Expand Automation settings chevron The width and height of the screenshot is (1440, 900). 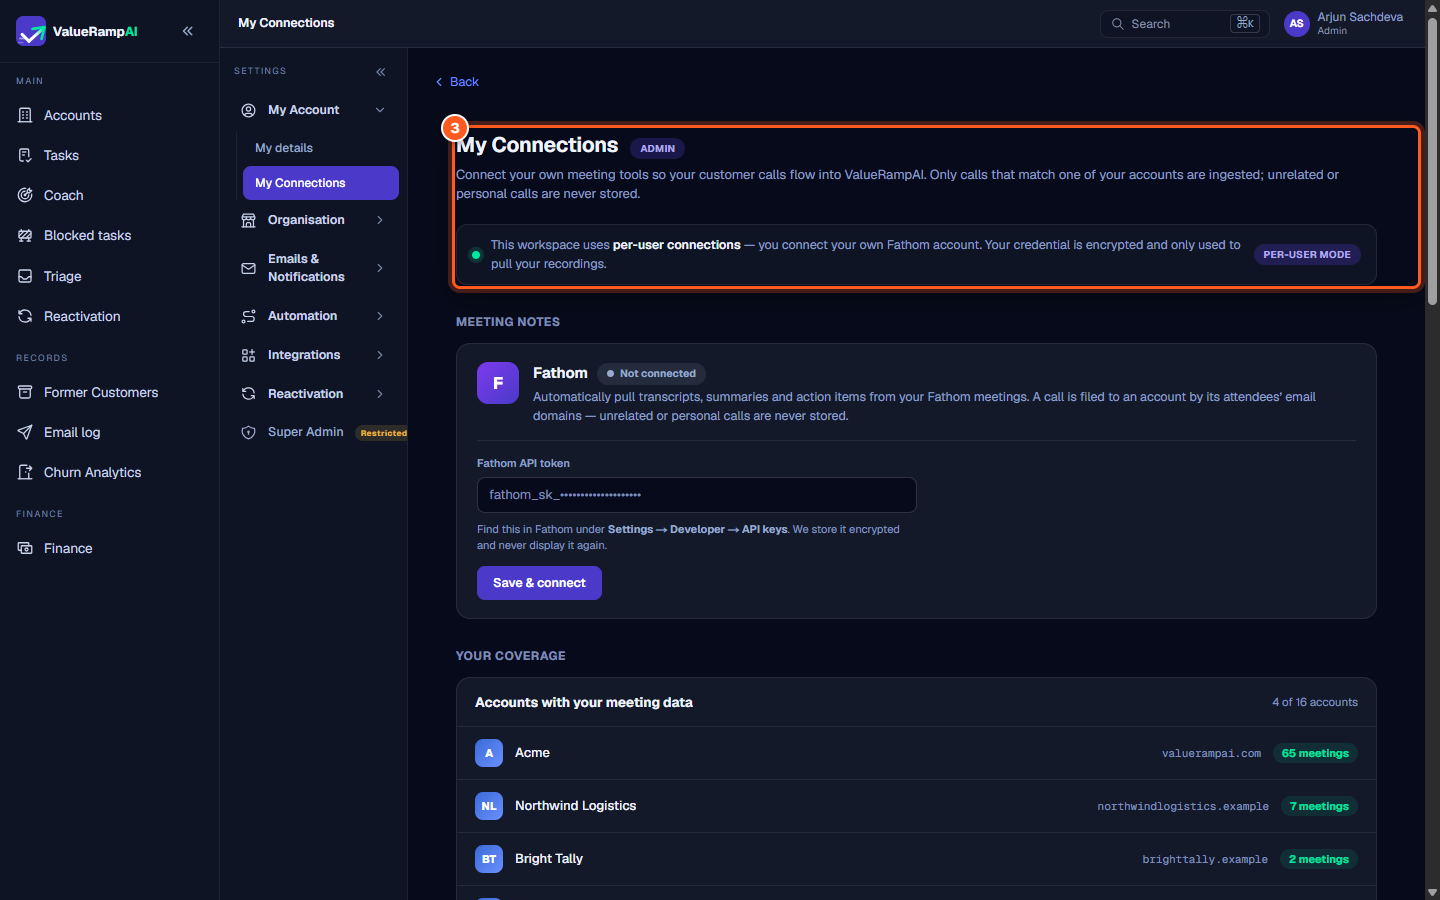tap(380, 316)
